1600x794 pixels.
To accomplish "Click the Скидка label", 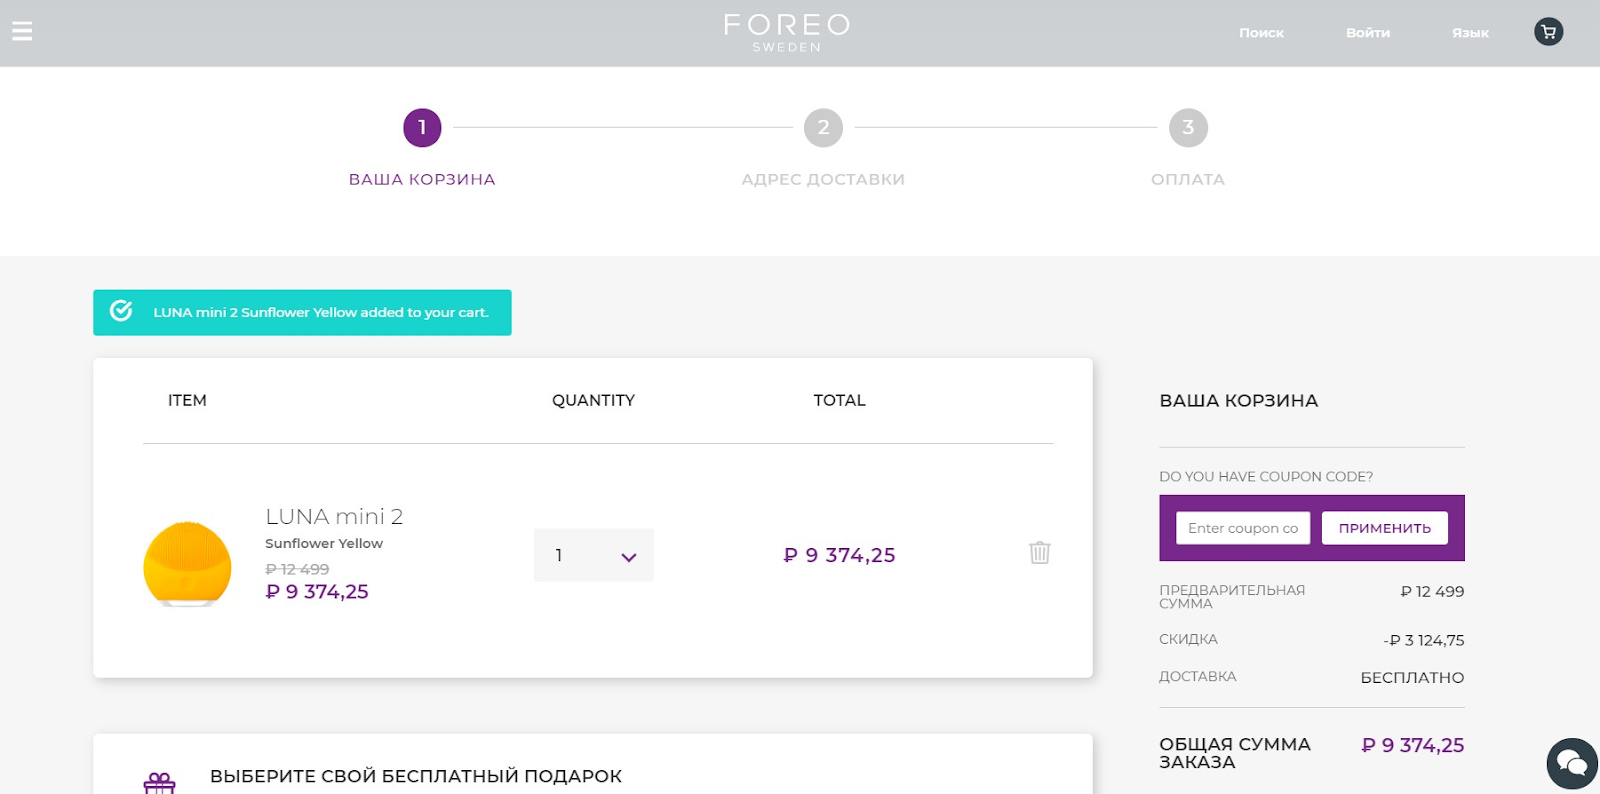I will click(x=1188, y=639).
